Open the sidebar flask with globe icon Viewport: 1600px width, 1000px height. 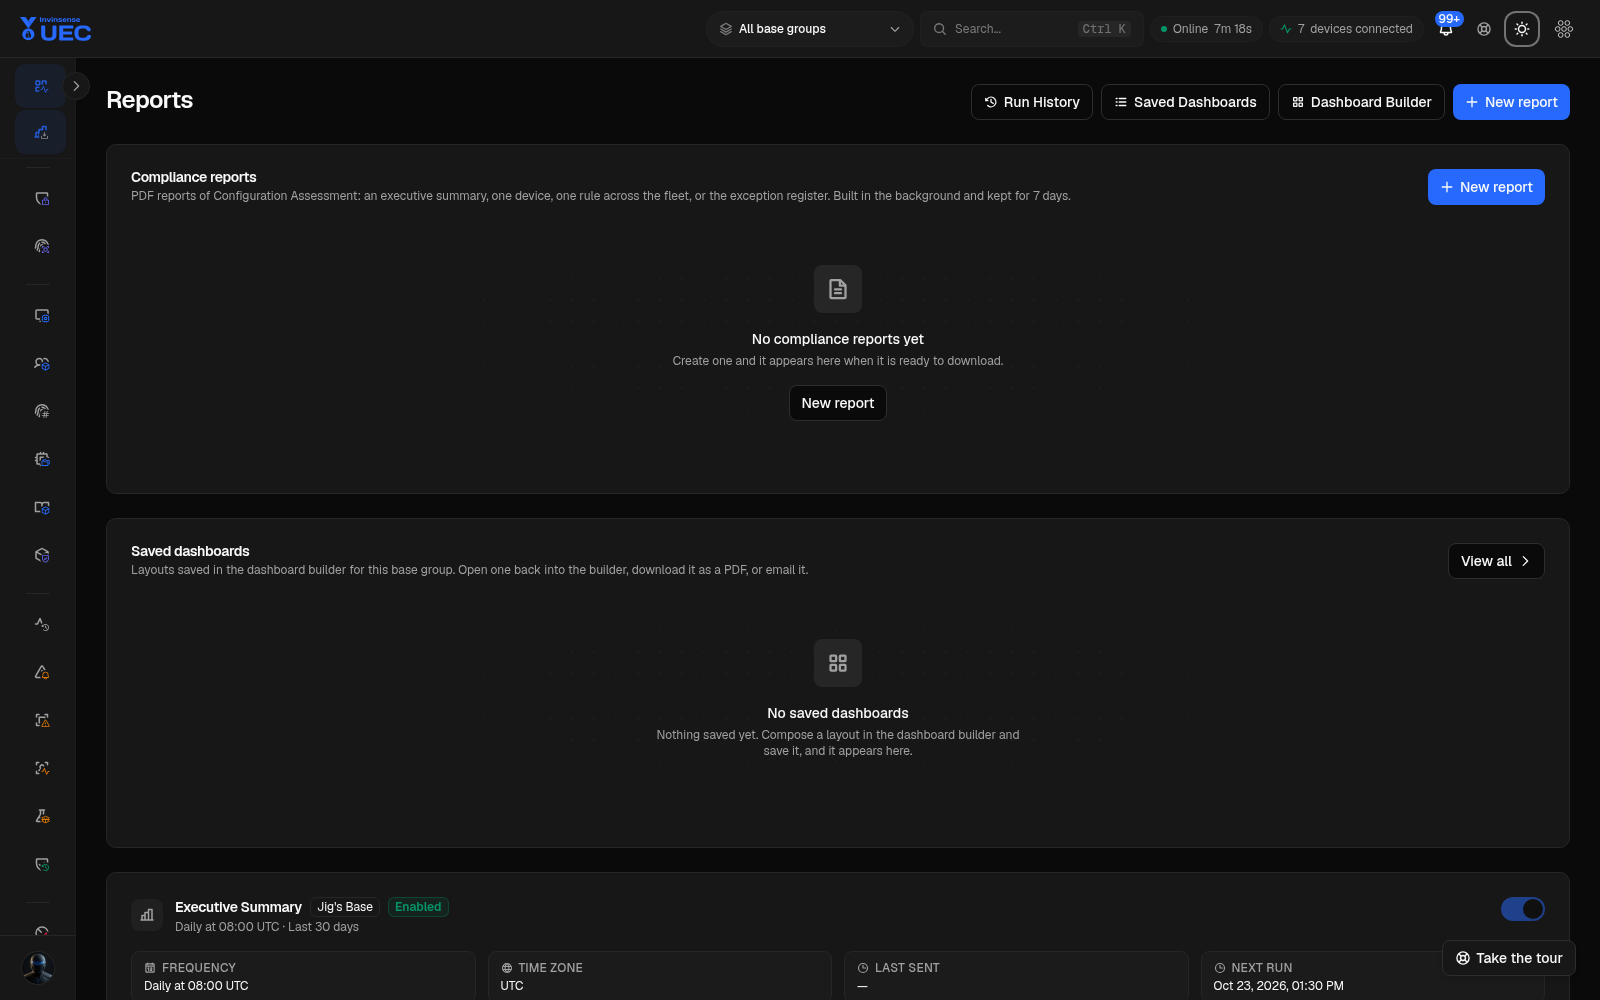pyautogui.click(x=41, y=816)
